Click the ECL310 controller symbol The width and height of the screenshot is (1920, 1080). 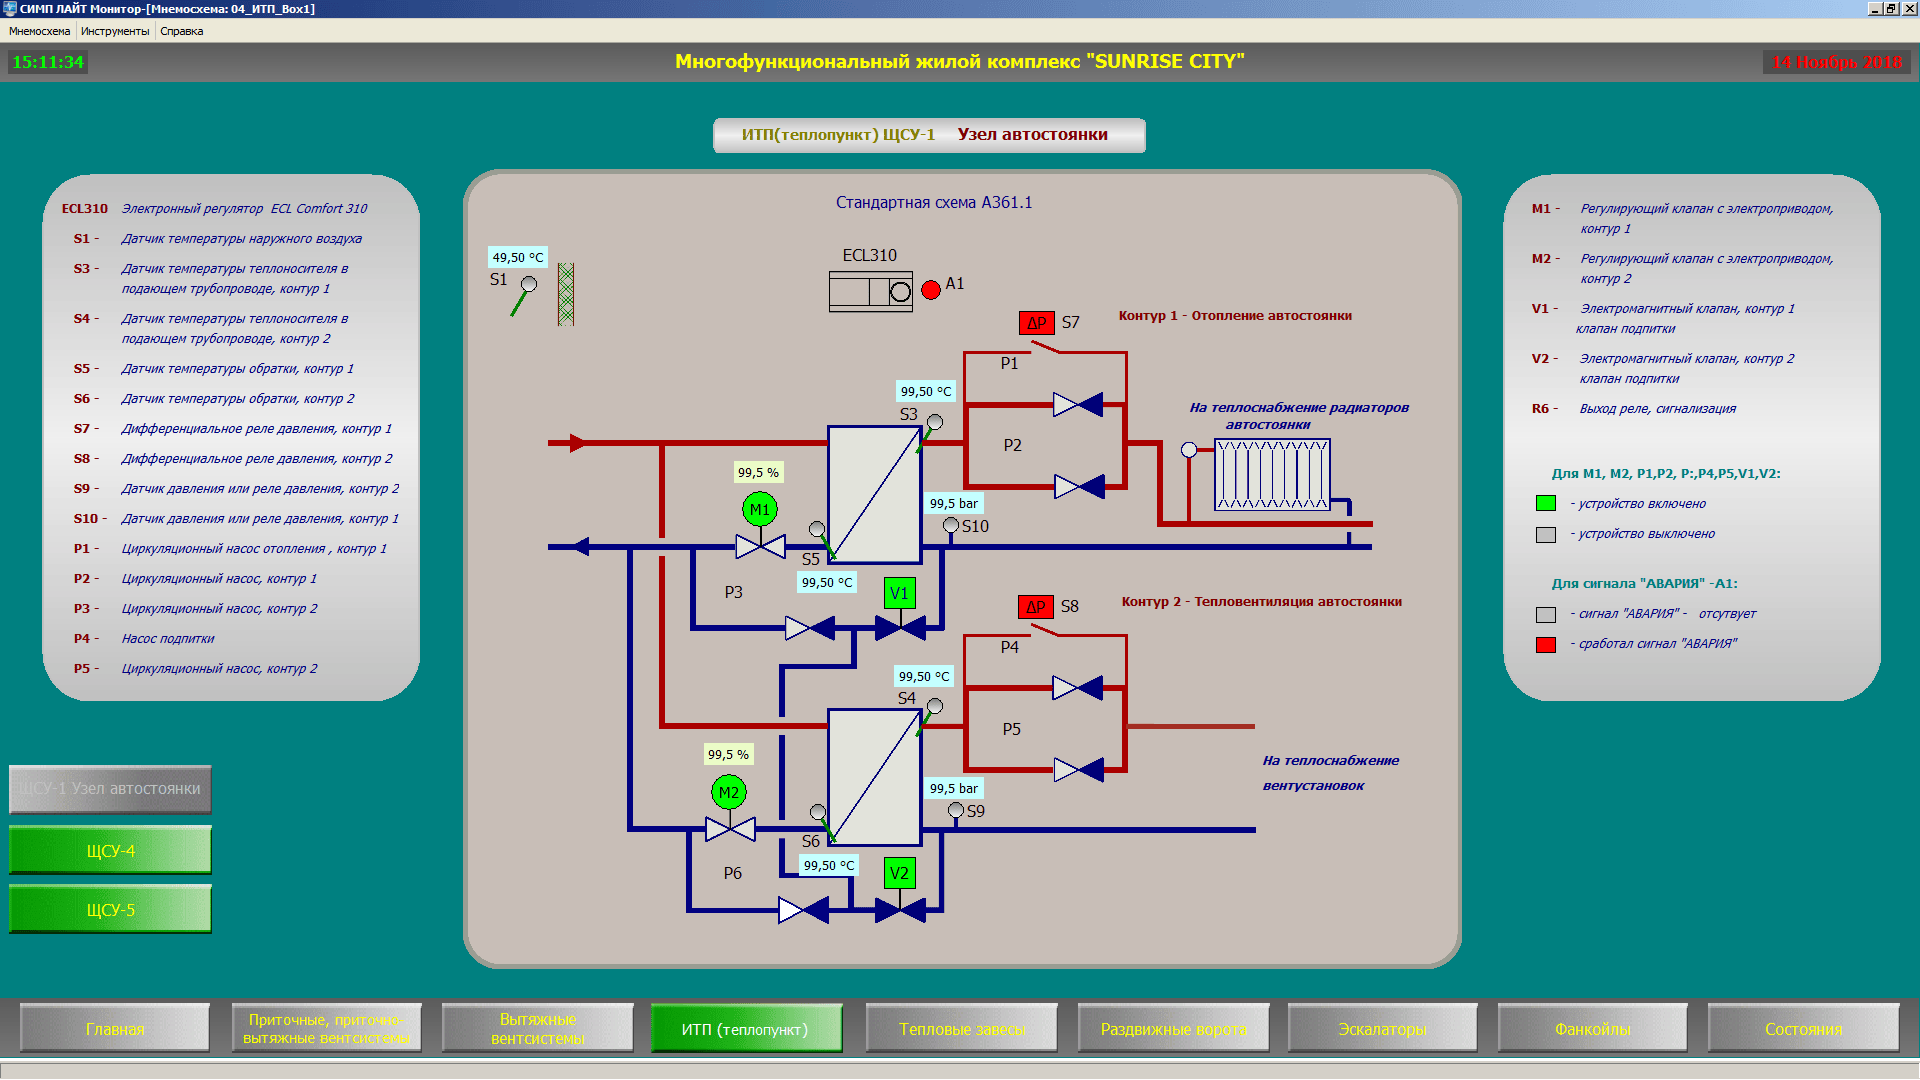pyautogui.click(x=870, y=292)
